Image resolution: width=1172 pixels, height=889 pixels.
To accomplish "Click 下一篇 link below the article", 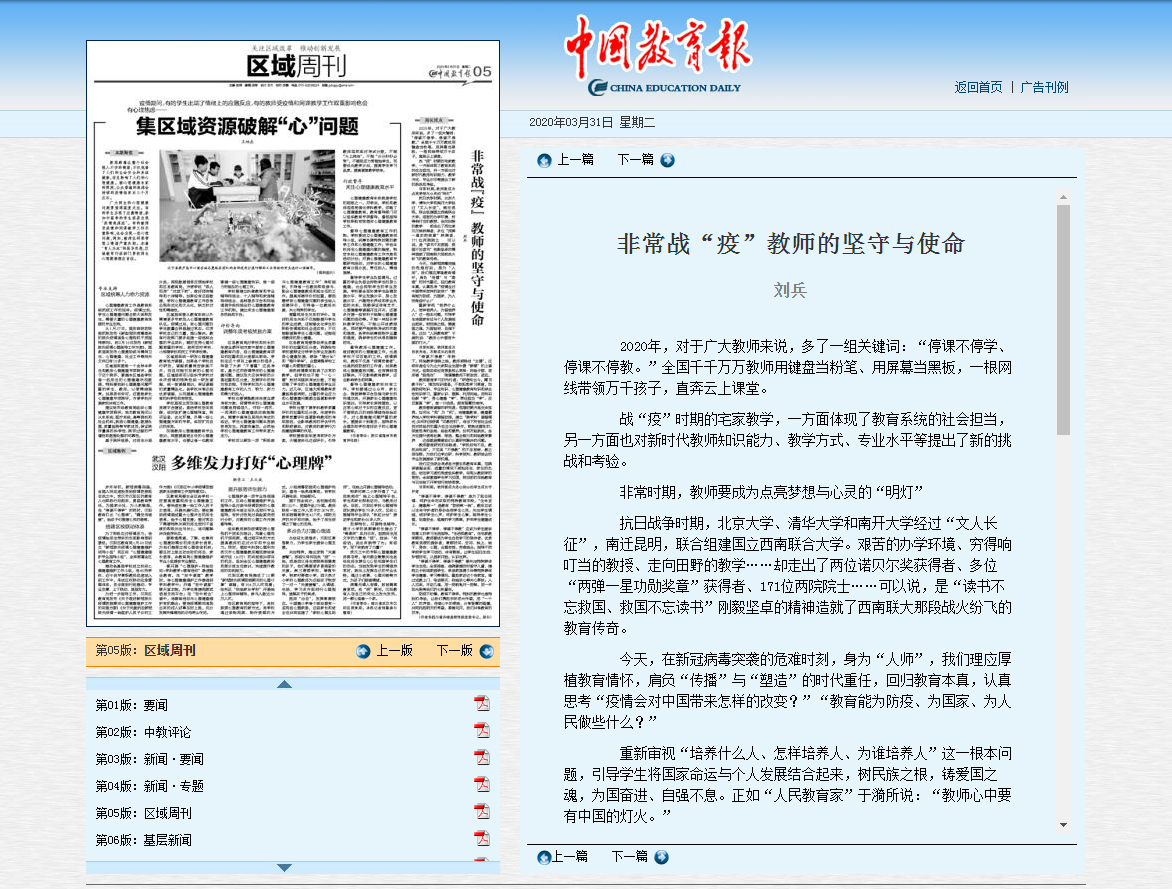I will 629,856.
